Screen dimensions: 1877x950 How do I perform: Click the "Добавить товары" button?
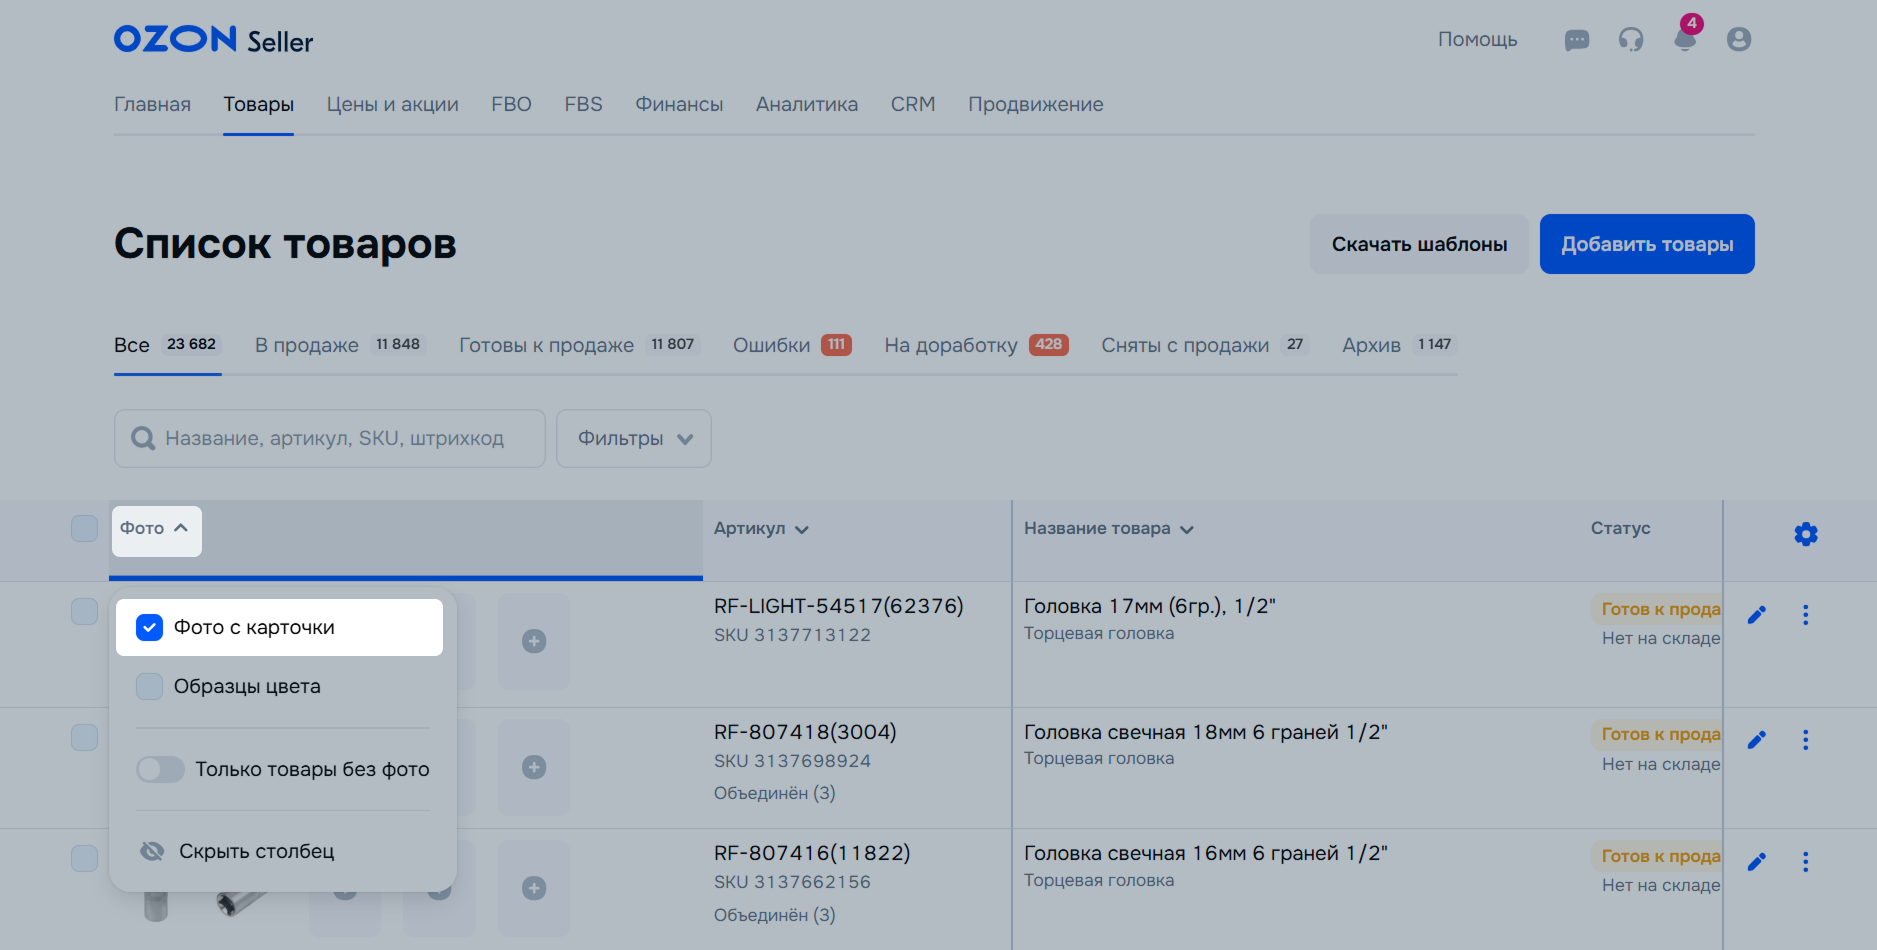pos(1646,244)
